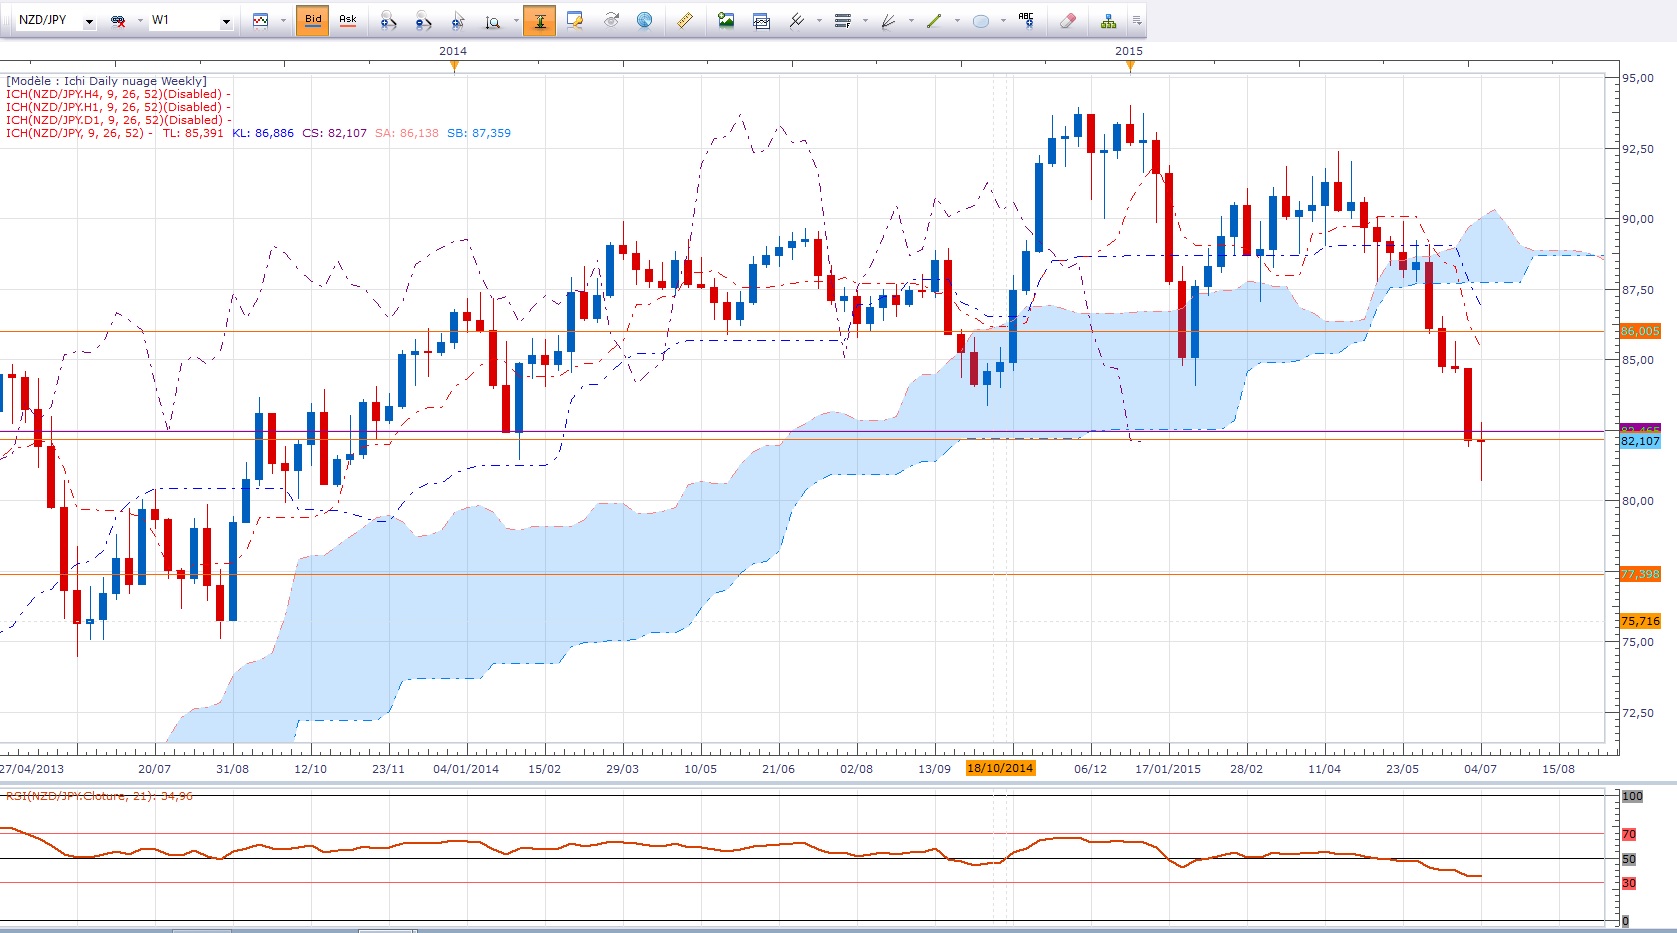Click the 27/04/2013 date on the time axis

pyautogui.click(x=32, y=769)
